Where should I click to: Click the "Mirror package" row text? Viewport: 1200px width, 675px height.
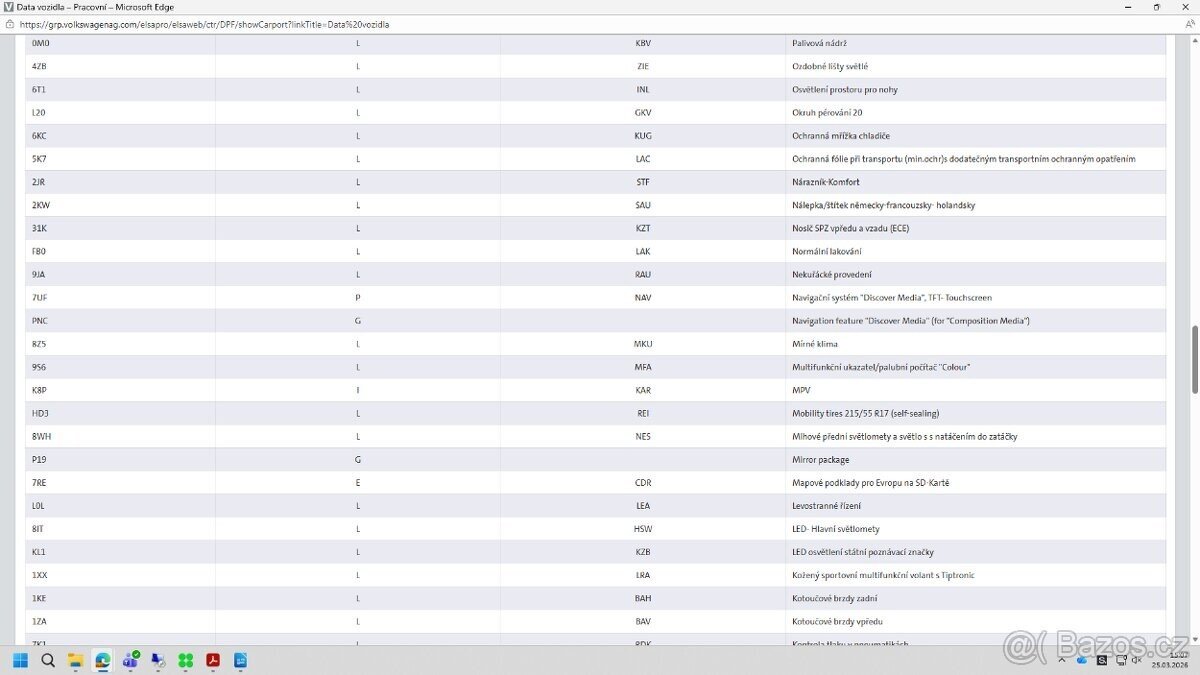(x=820, y=460)
